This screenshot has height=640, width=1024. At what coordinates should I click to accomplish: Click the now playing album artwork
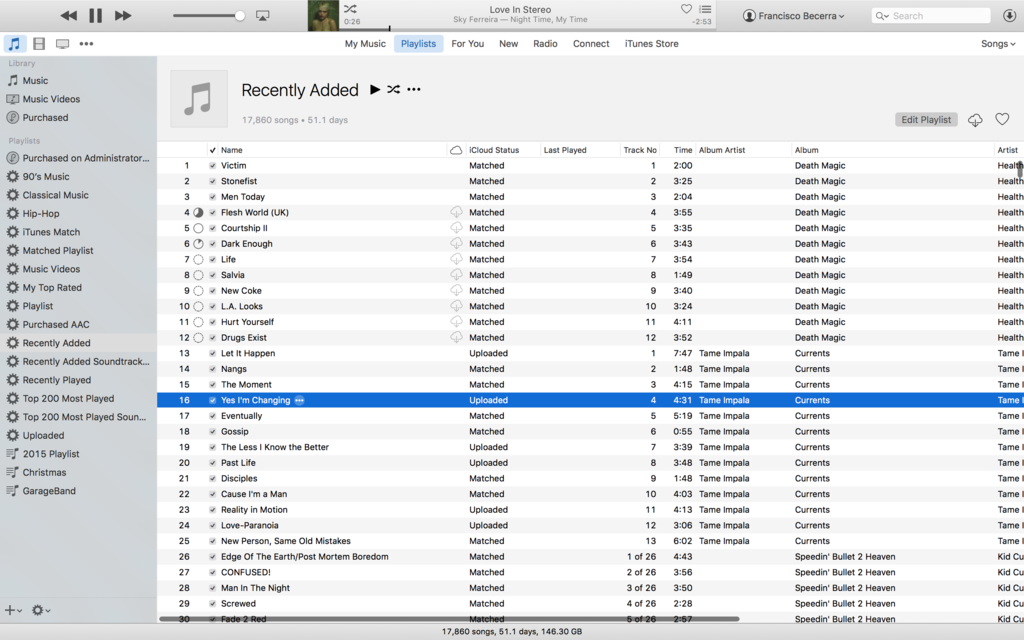tap(323, 16)
